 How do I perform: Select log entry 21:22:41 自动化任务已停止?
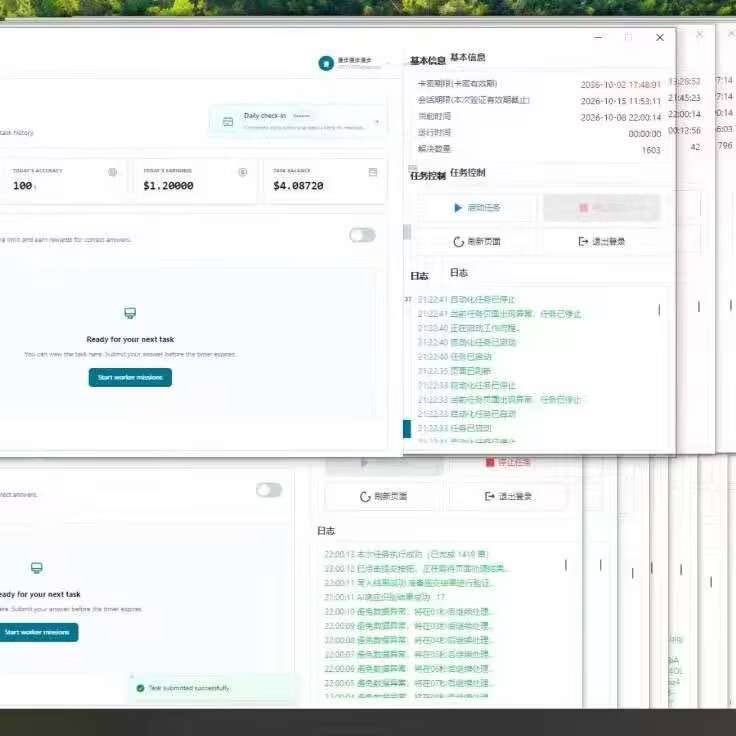(466, 299)
